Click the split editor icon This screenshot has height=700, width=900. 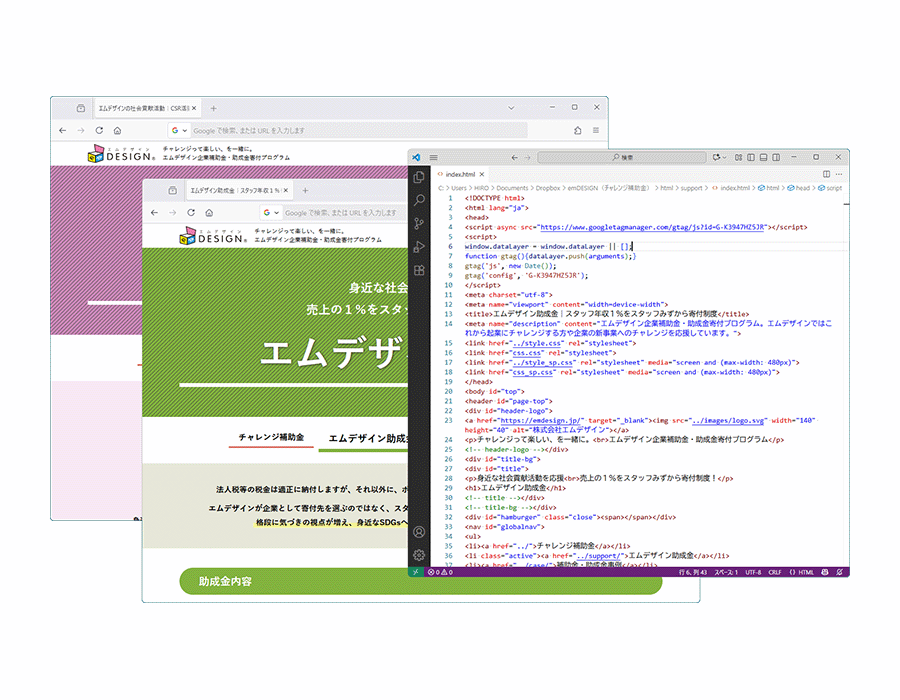pyautogui.click(x=826, y=173)
